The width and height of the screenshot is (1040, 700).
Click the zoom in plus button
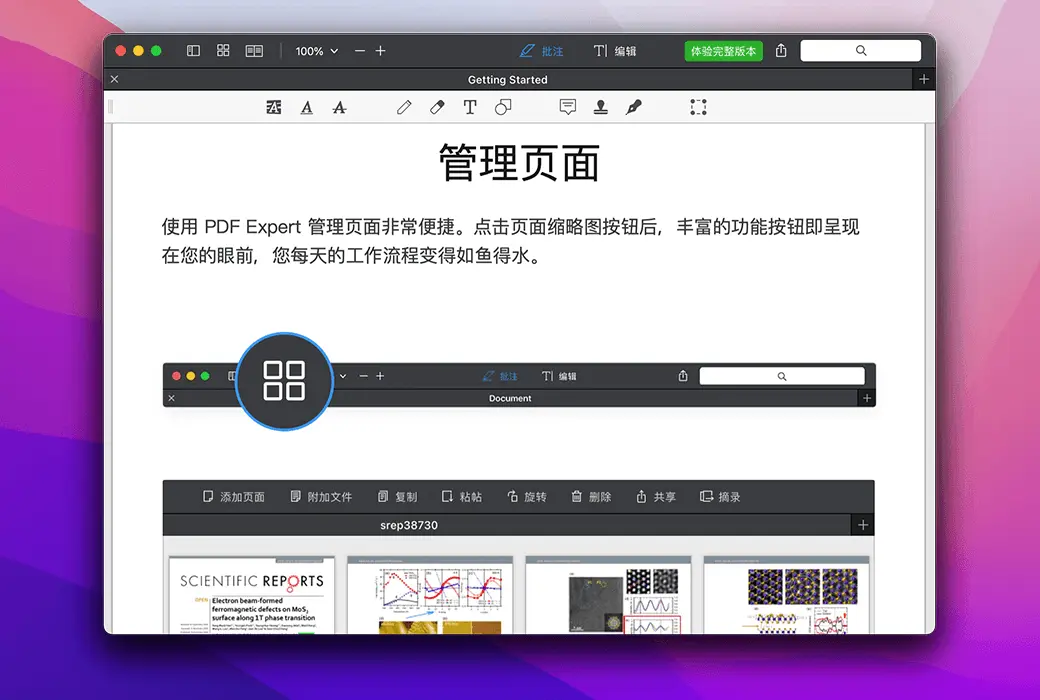pyautogui.click(x=381, y=50)
